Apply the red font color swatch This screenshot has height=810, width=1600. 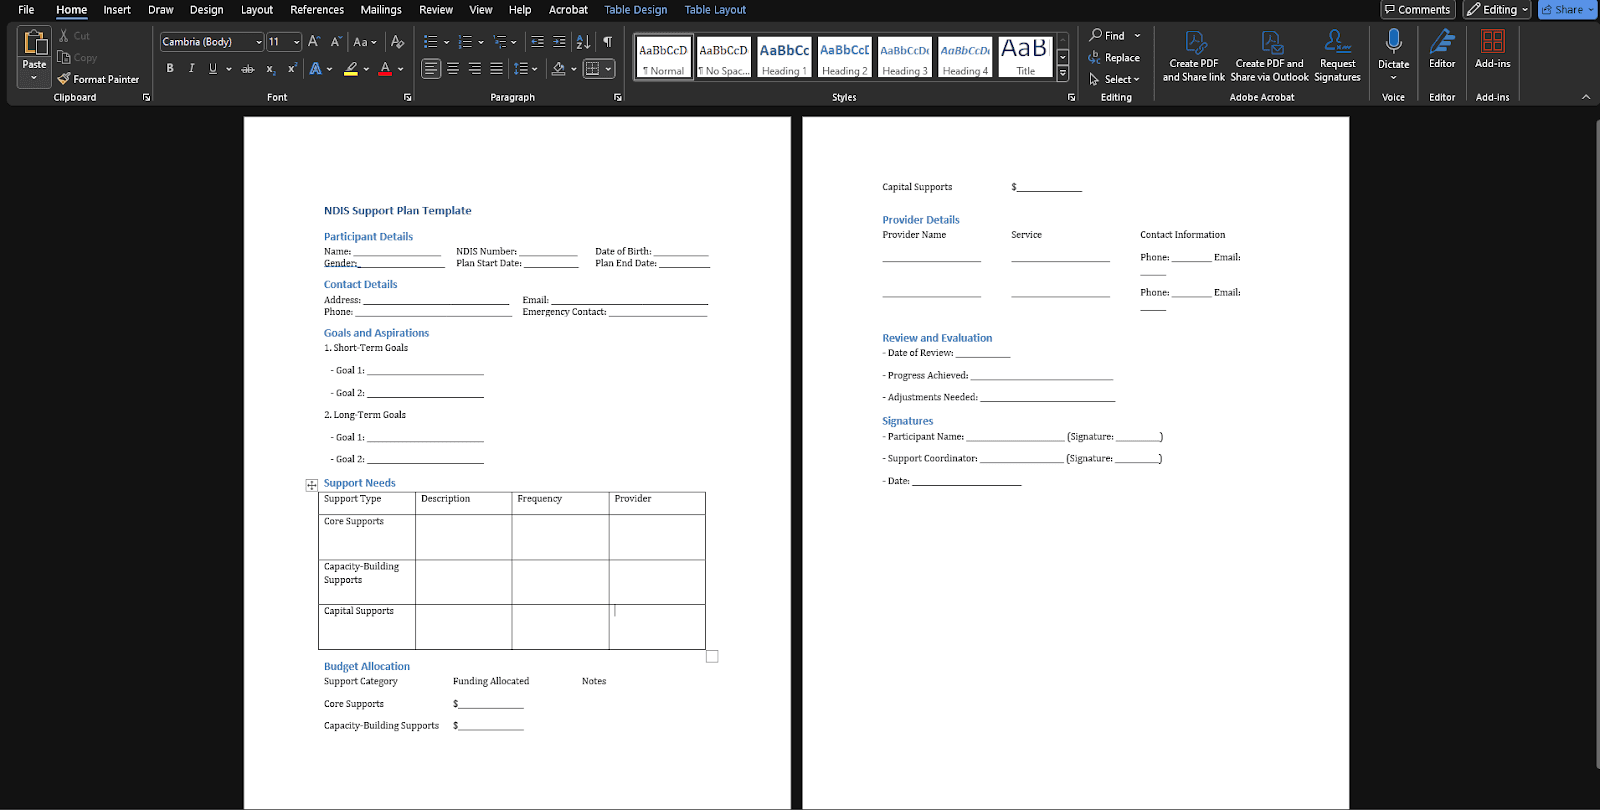click(x=385, y=69)
